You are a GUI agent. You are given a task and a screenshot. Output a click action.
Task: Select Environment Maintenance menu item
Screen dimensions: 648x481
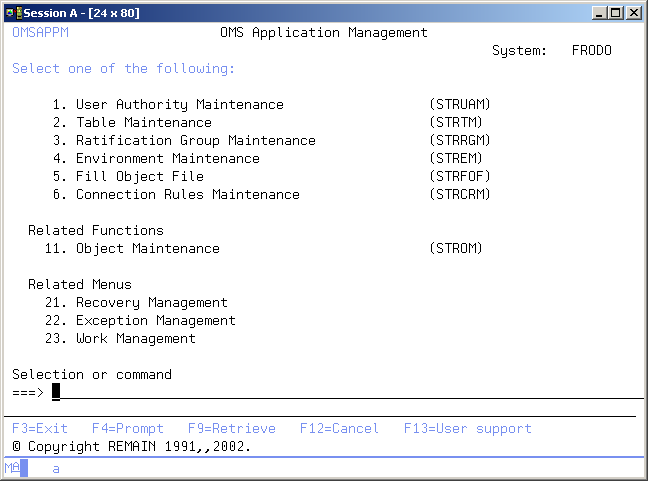point(167,159)
